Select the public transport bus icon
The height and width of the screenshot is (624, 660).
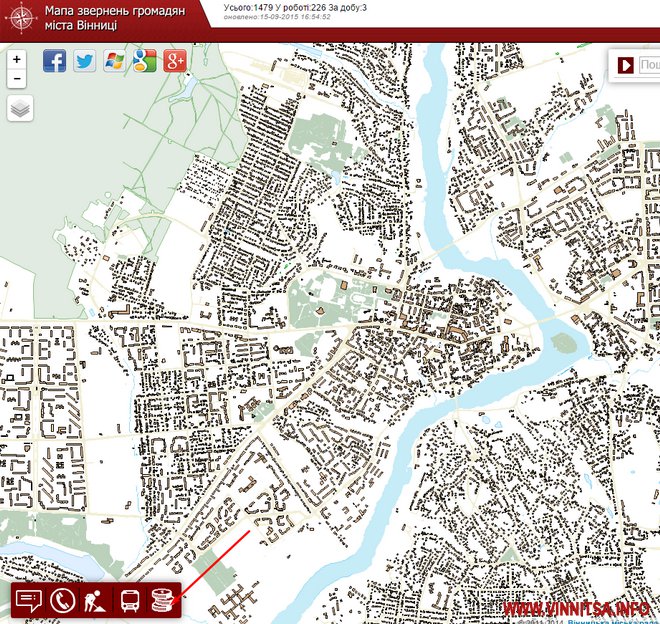click(129, 601)
